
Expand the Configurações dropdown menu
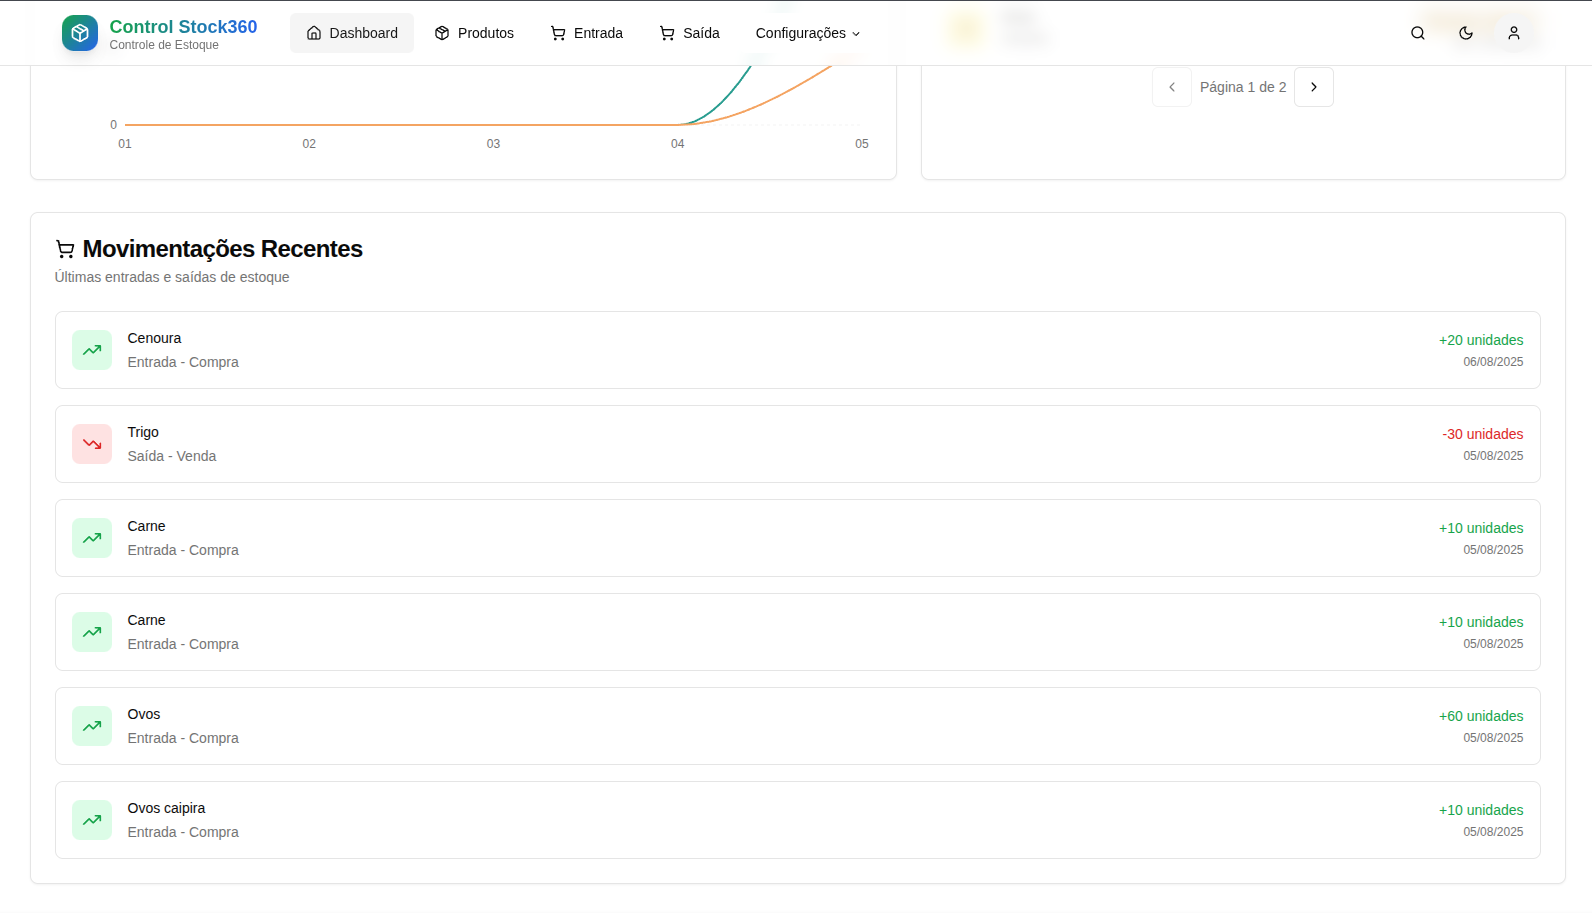(x=807, y=33)
